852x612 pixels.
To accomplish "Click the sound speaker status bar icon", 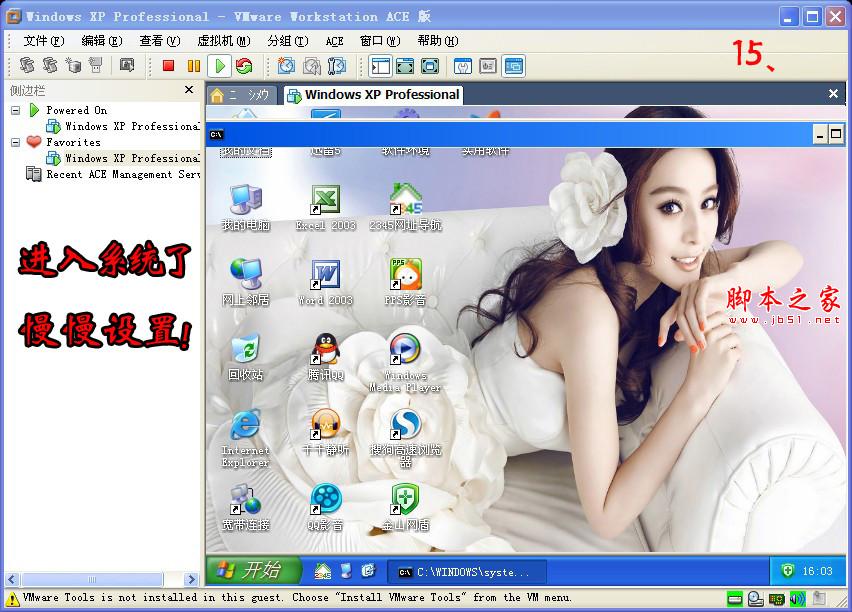I will pos(797,599).
